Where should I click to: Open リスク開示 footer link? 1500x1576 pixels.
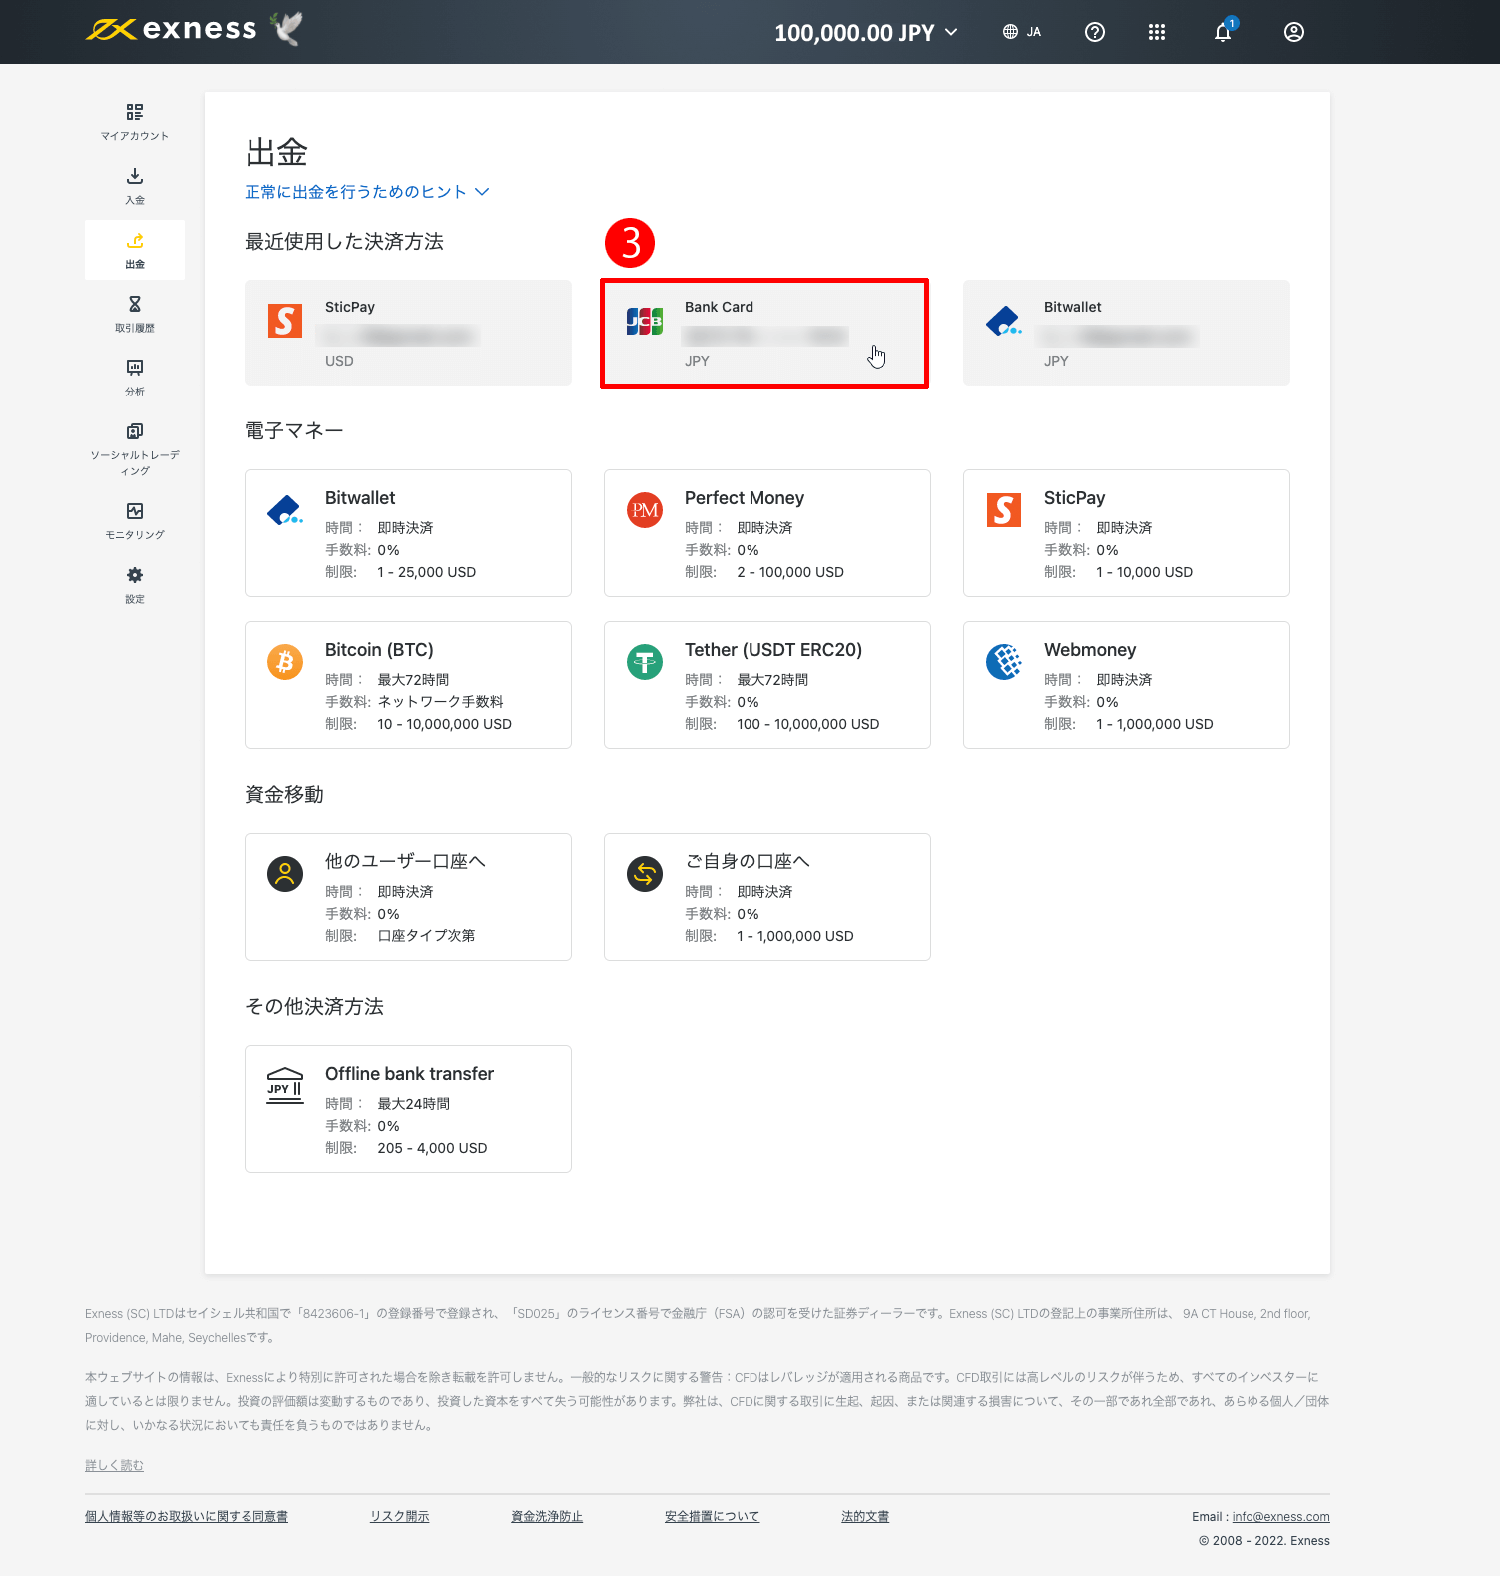[399, 1517]
